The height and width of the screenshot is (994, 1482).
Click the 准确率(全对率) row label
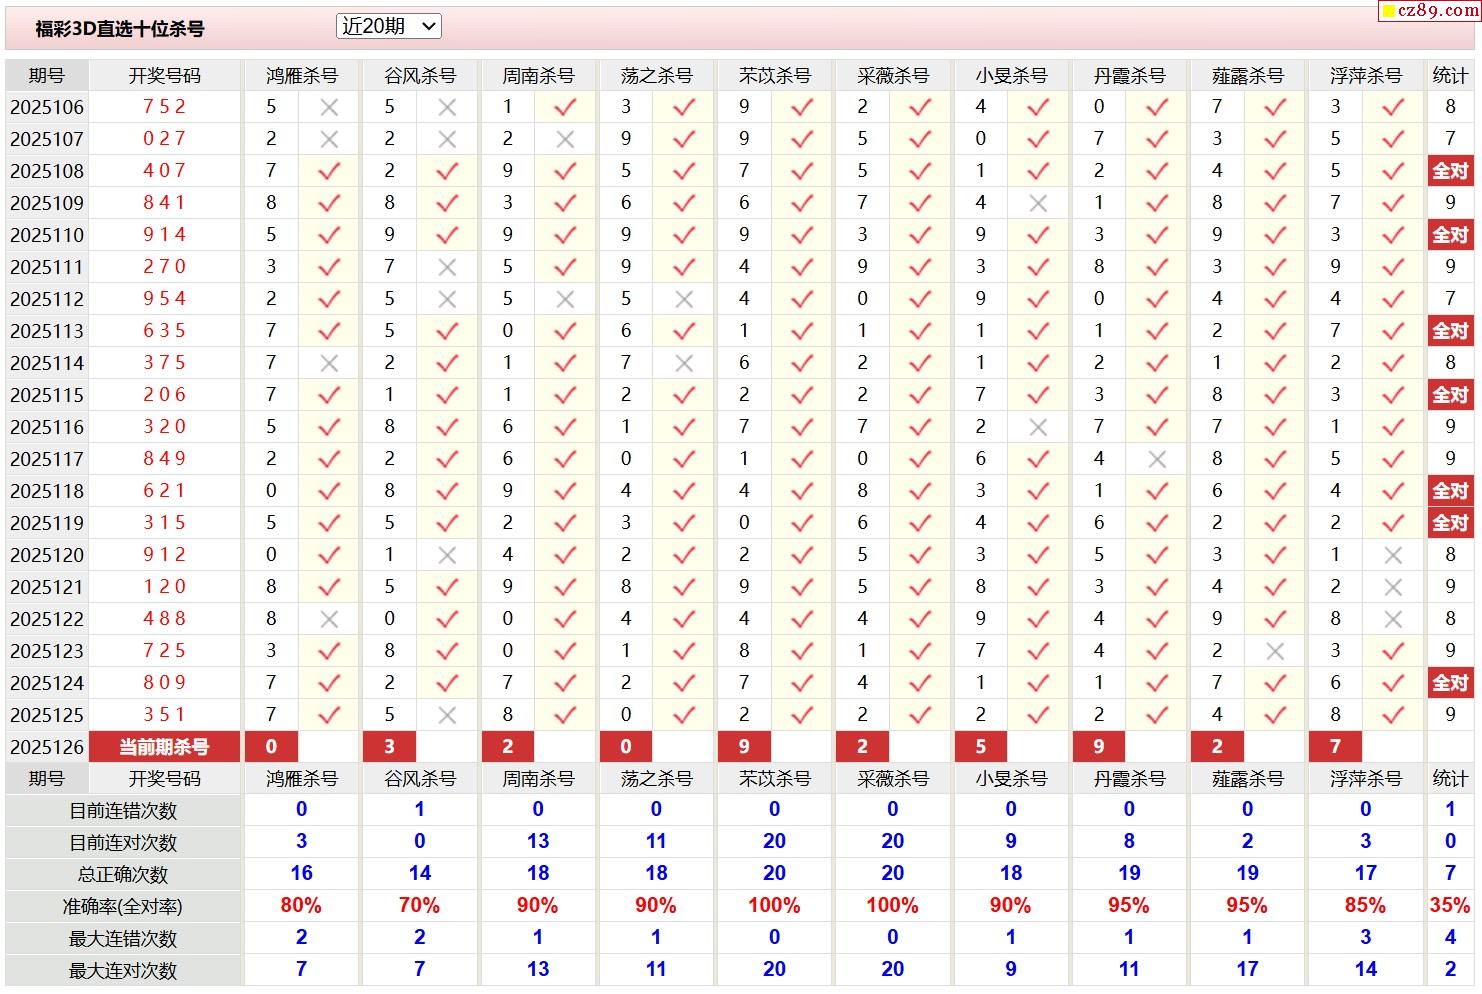[123, 907]
